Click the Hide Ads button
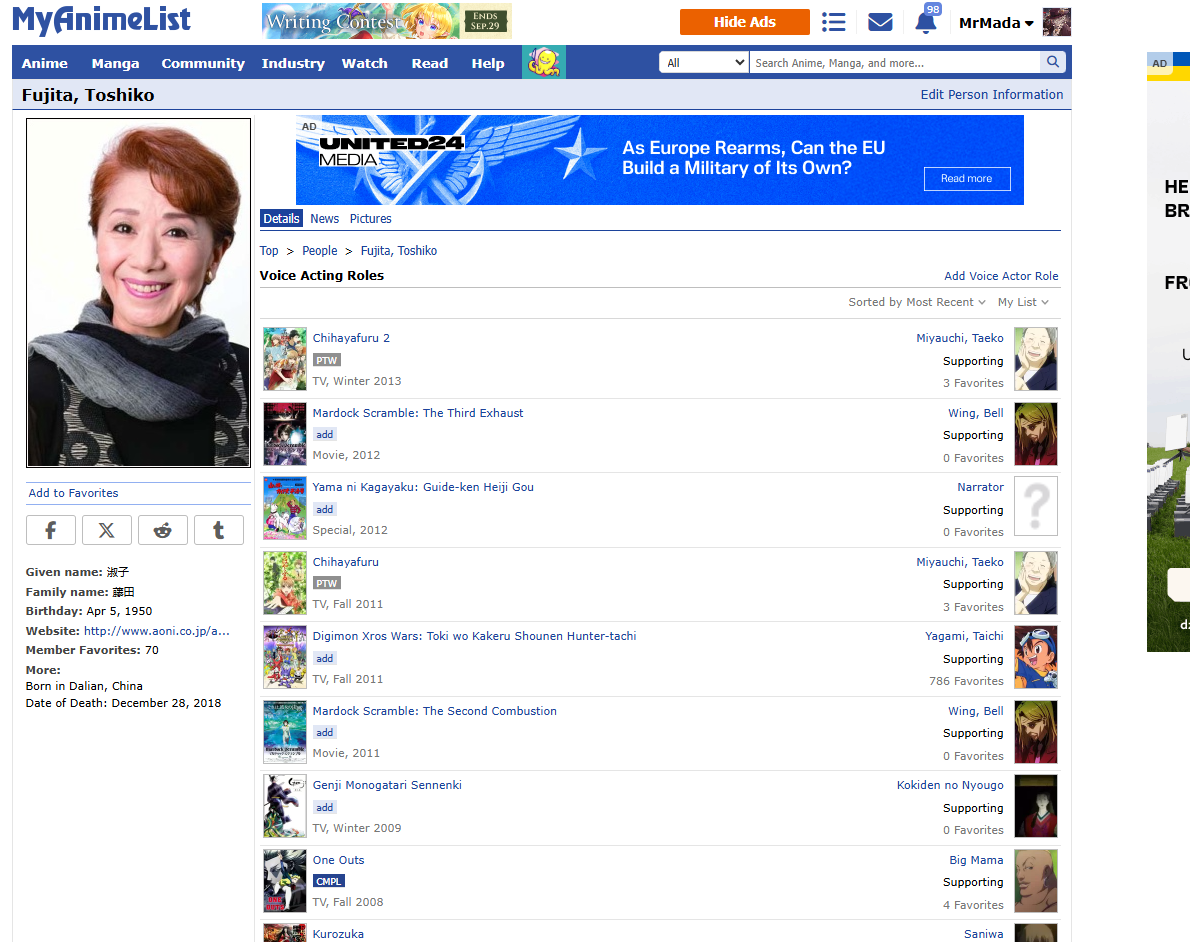Screen dimensions: 1190x942 (745, 22)
